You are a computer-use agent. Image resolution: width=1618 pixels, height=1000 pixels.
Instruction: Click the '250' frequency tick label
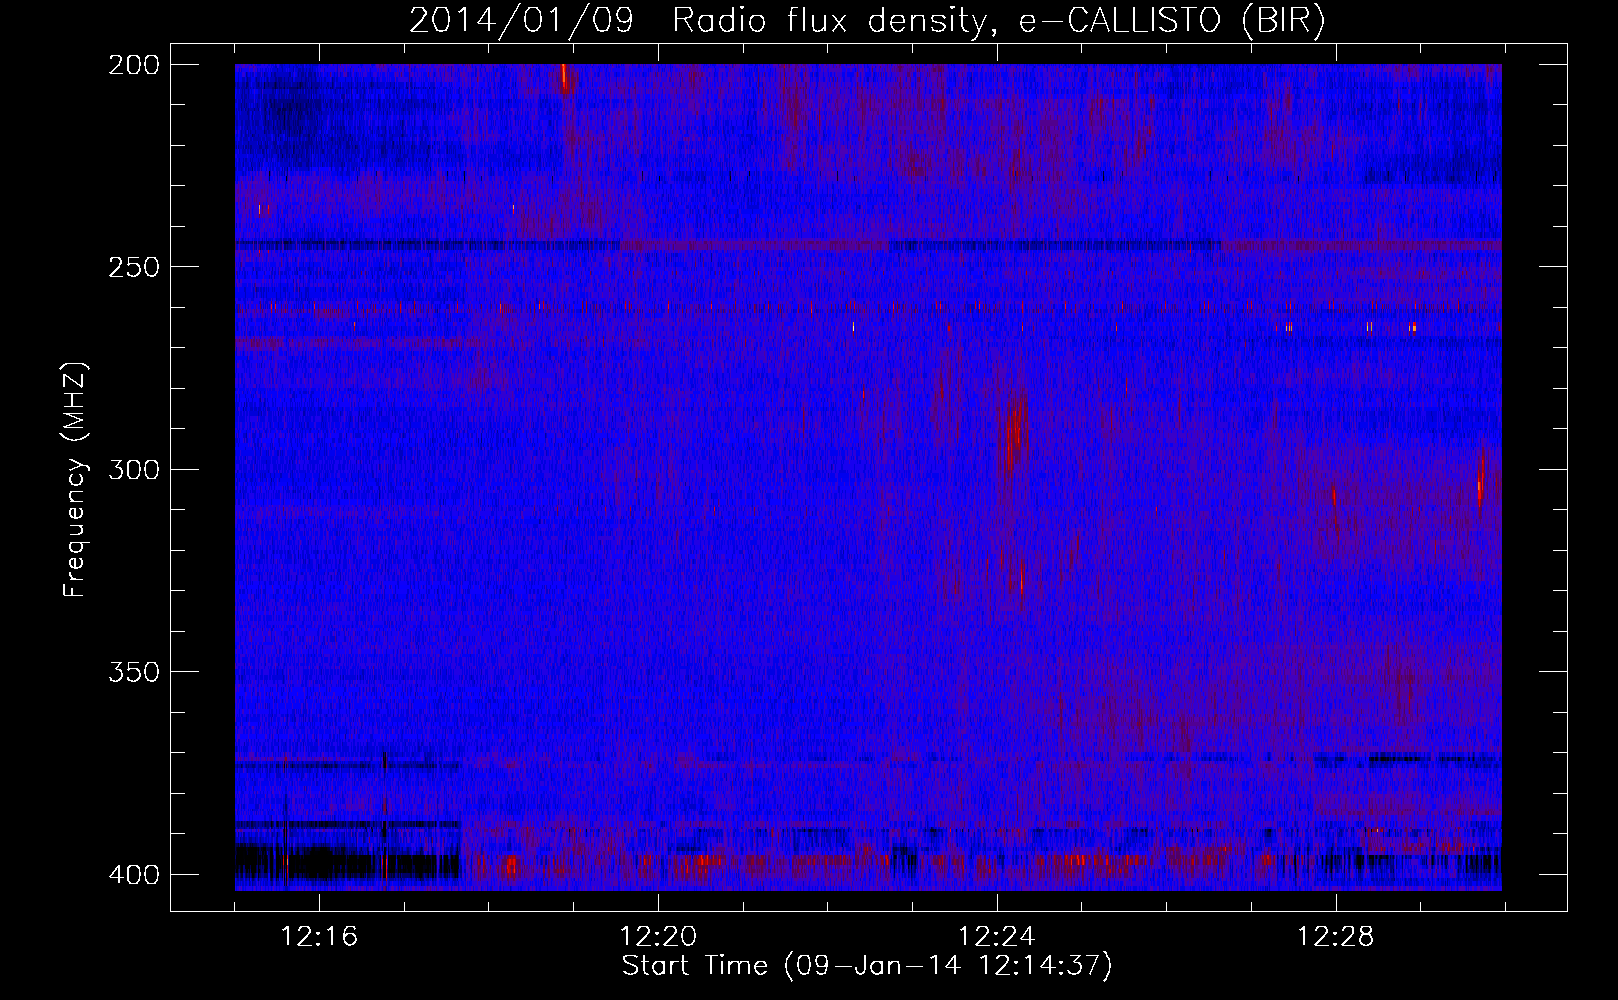tap(134, 267)
